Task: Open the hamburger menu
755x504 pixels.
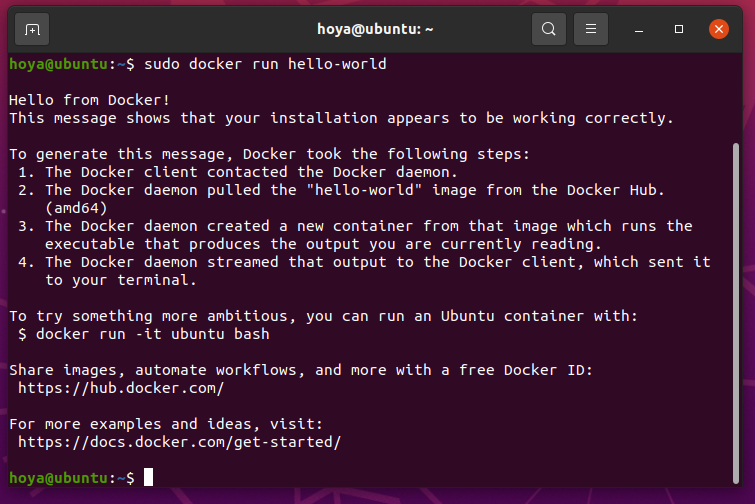Action: coord(591,29)
